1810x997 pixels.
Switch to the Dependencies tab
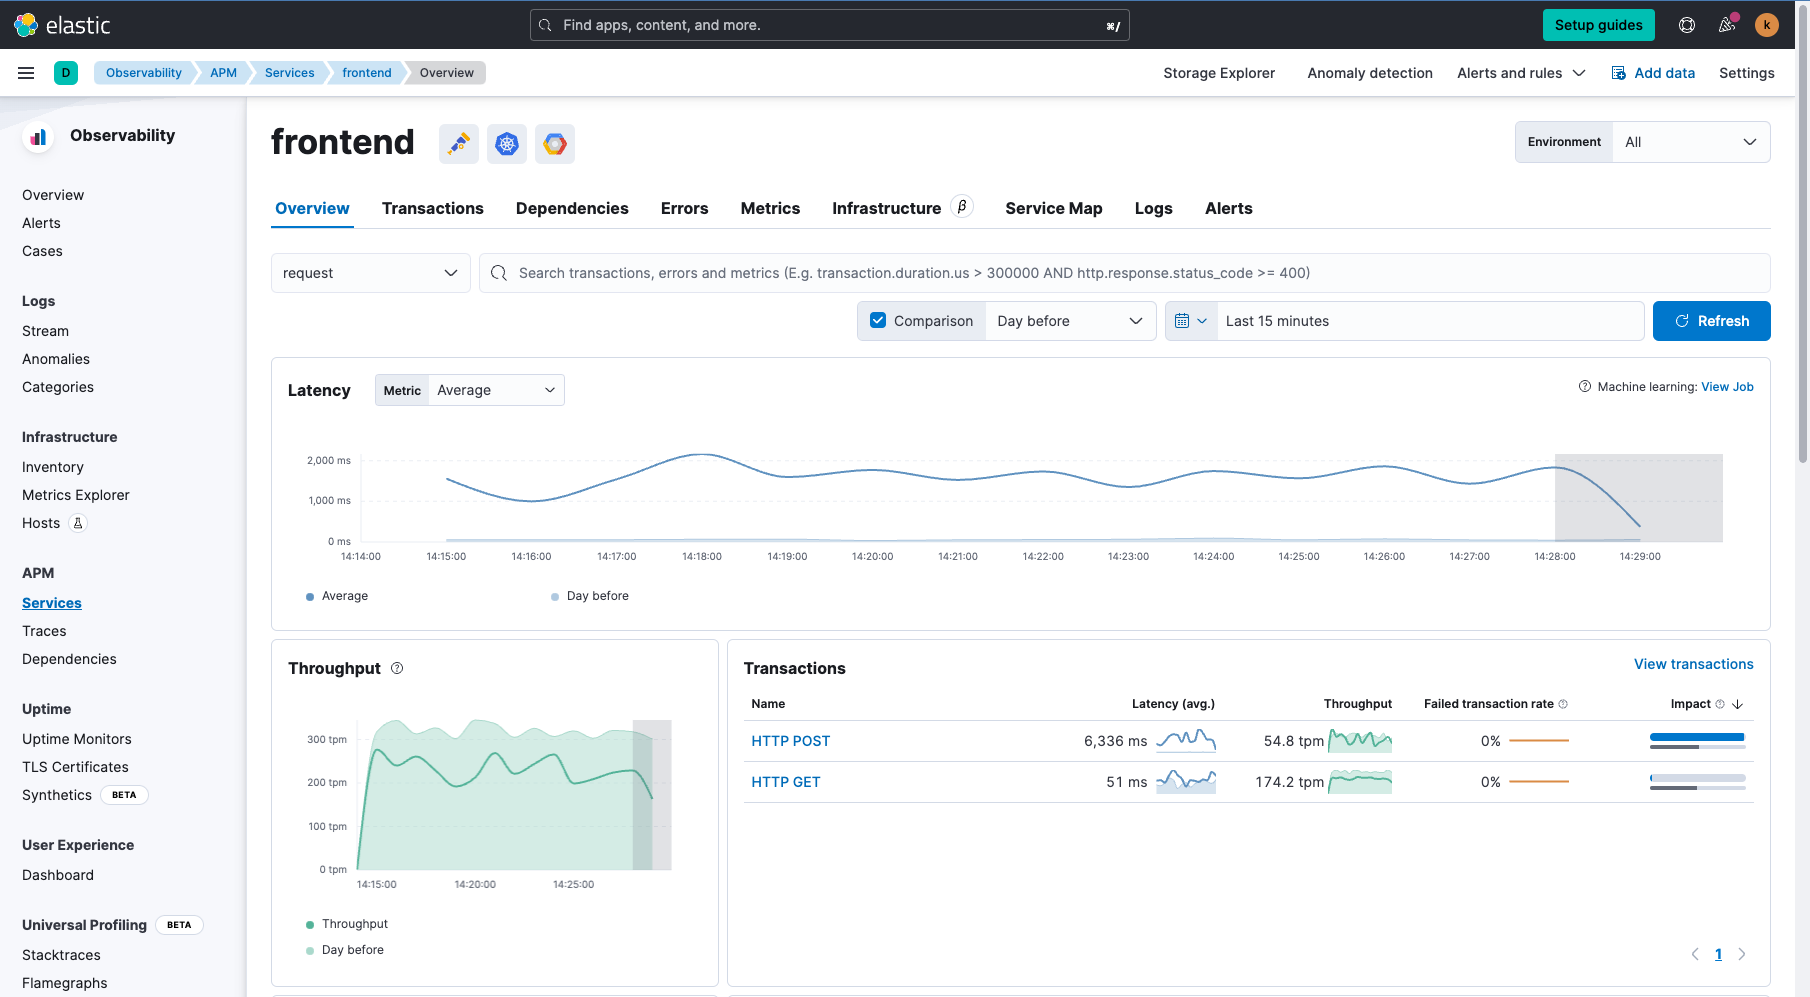click(x=572, y=208)
